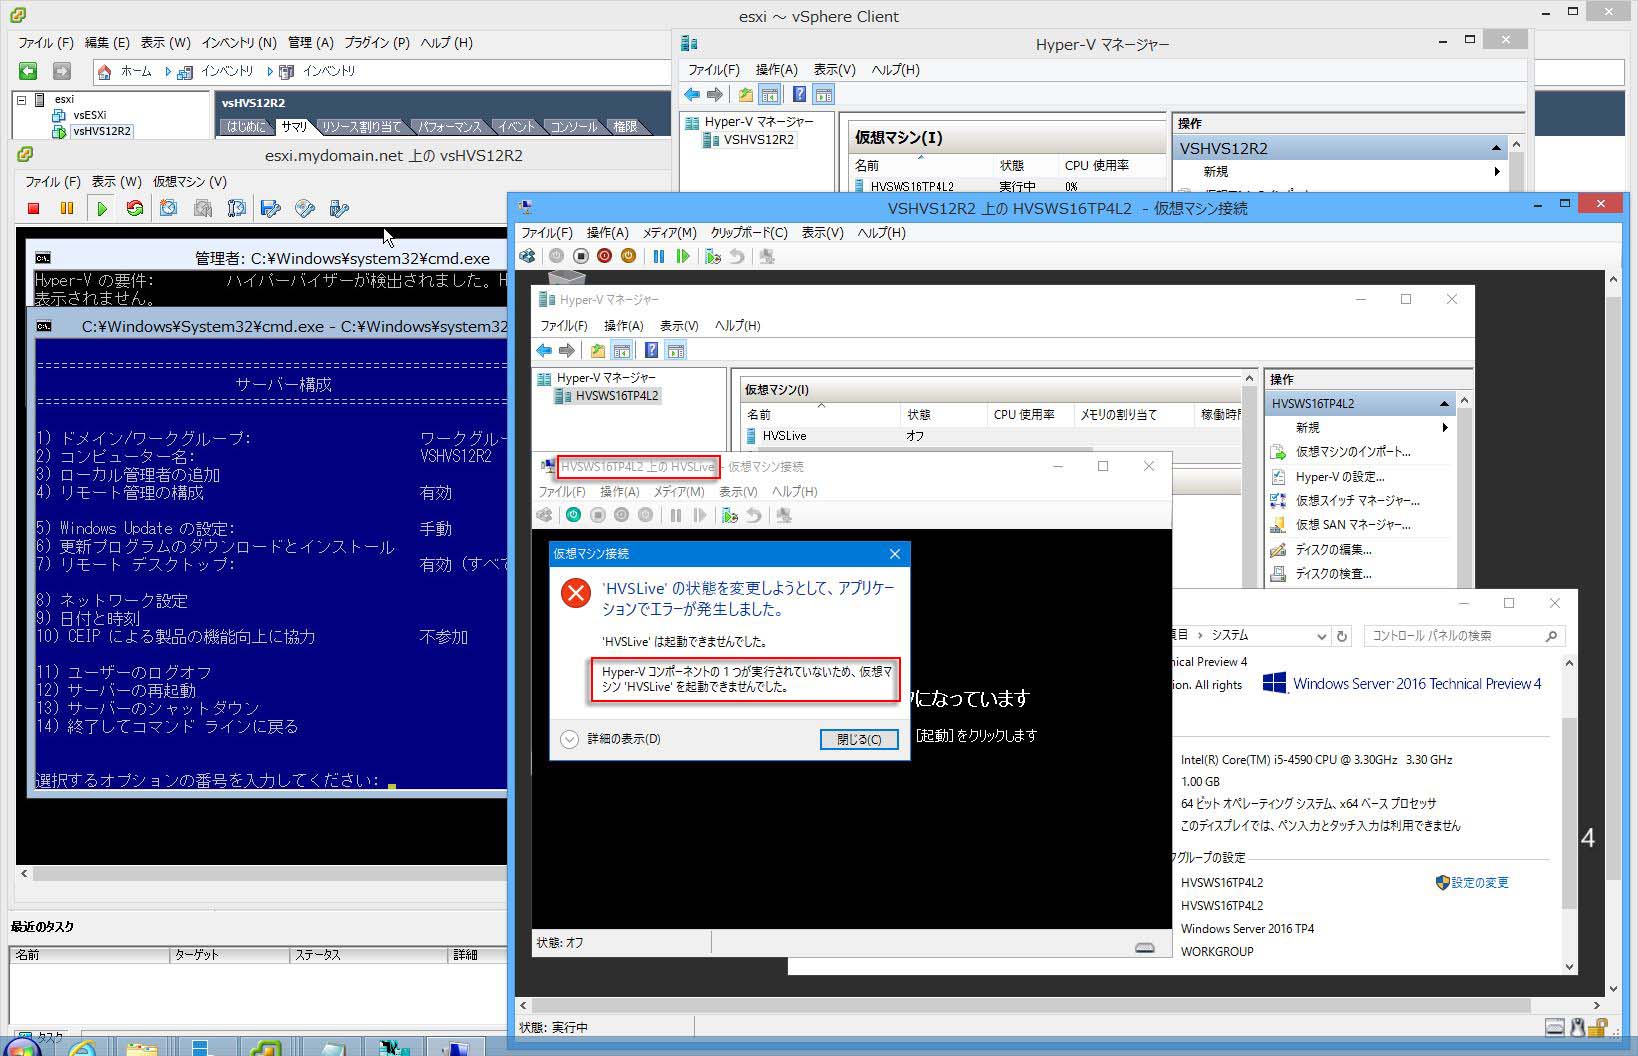
Task: Open 操作(A) menu in outer Hyper-V Manager
Action: [777, 70]
